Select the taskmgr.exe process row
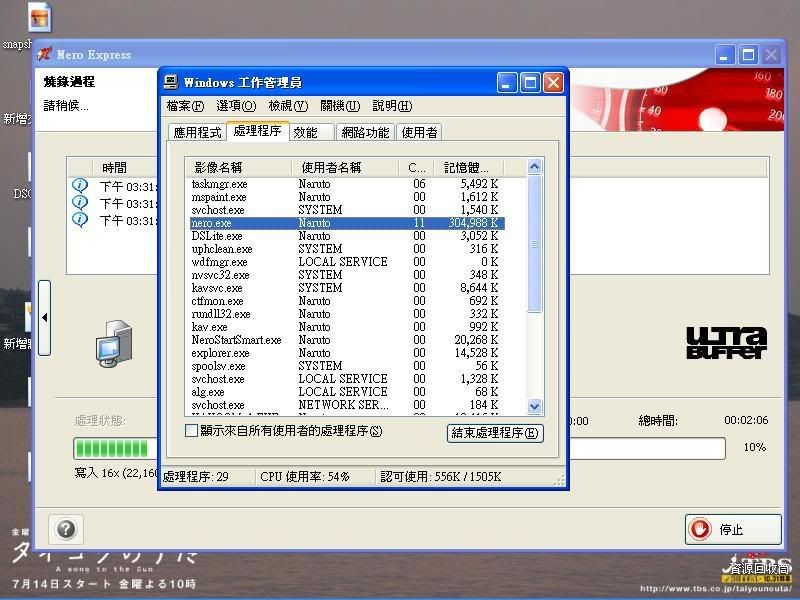800x600 pixels. (345, 184)
